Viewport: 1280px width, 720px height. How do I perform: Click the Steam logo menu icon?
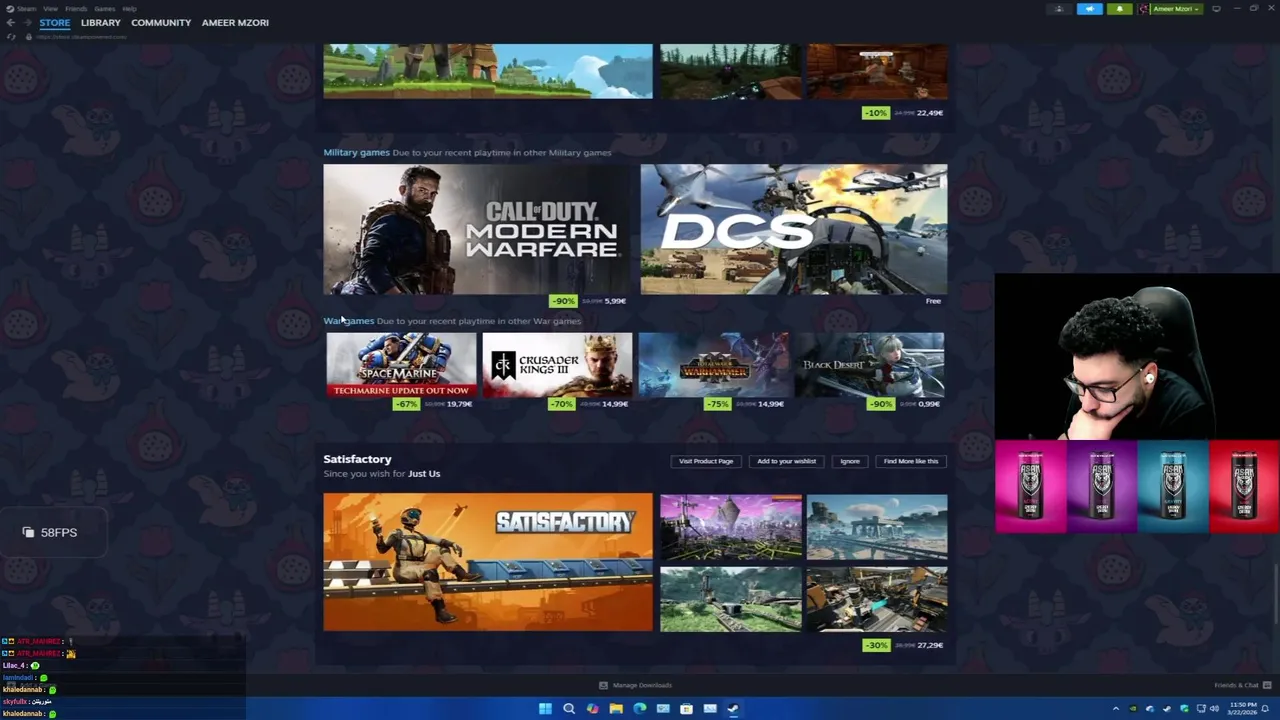(x=8, y=8)
